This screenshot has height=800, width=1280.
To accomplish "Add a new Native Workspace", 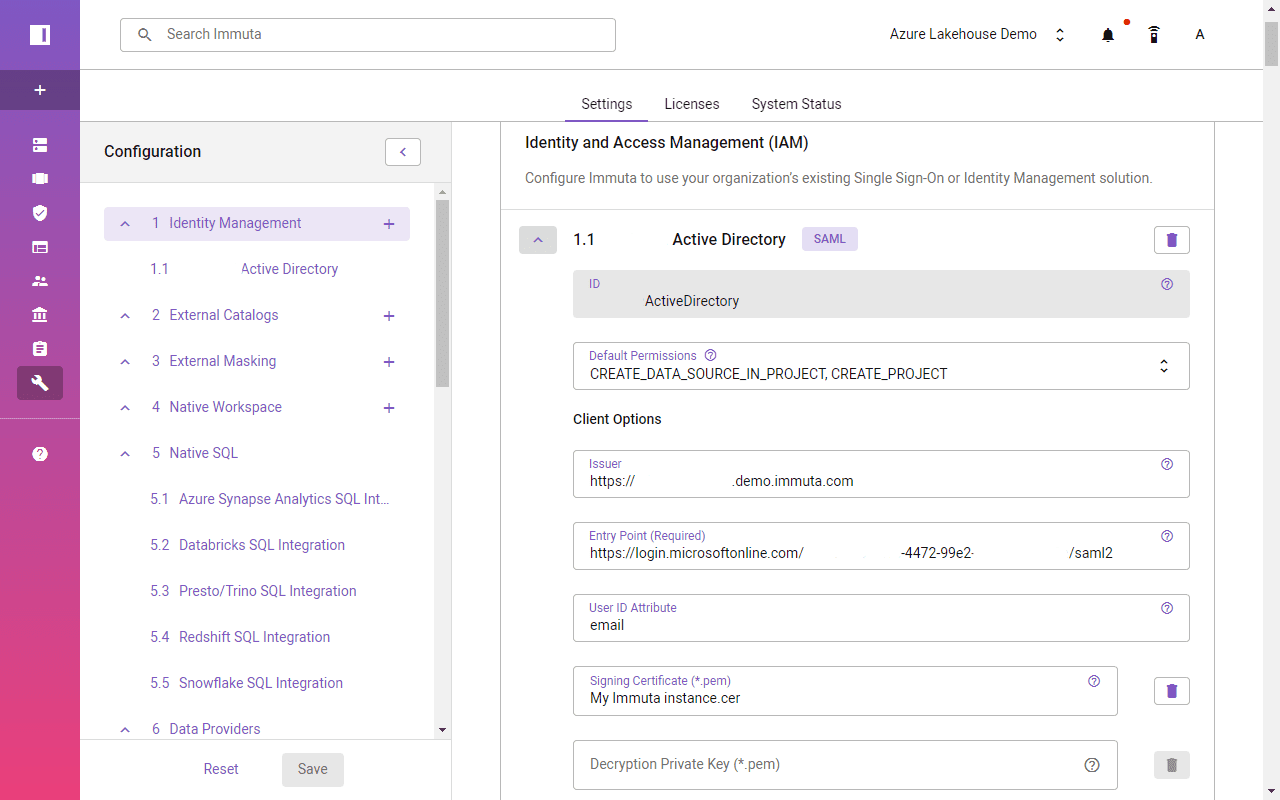I will tap(389, 408).
